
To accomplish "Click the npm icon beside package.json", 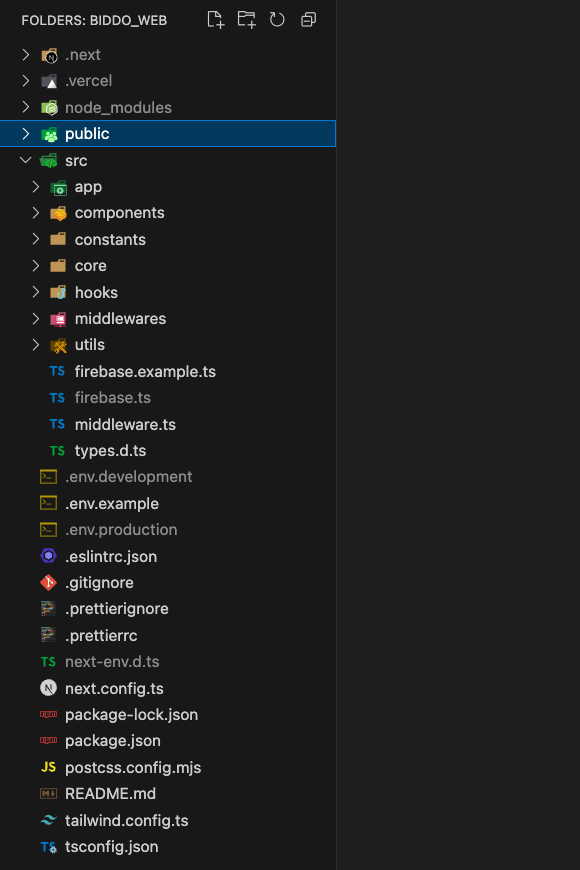I will click(48, 741).
